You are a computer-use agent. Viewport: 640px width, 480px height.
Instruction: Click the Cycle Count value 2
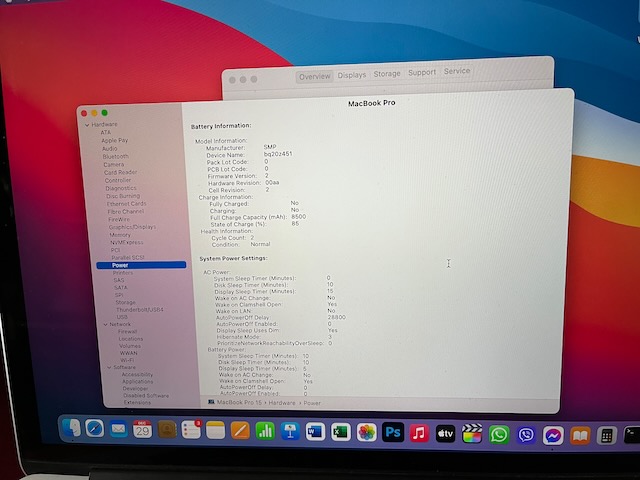click(x=252, y=238)
